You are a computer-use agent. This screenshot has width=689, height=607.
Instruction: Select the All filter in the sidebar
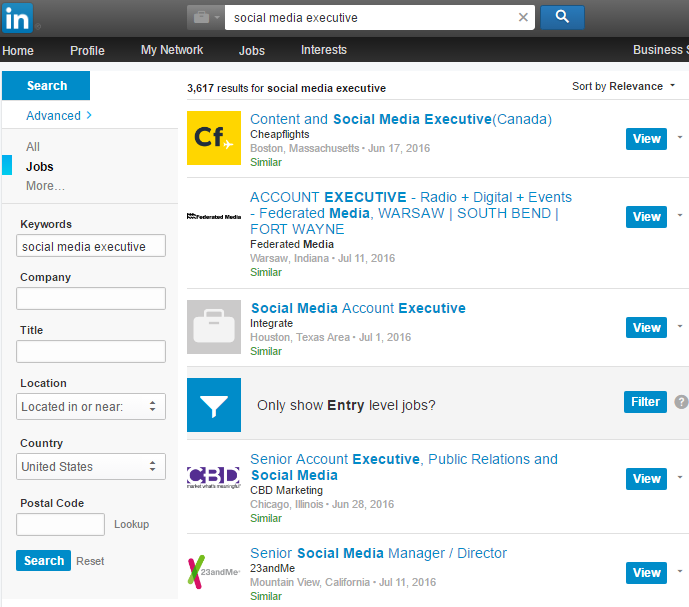point(33,147)
